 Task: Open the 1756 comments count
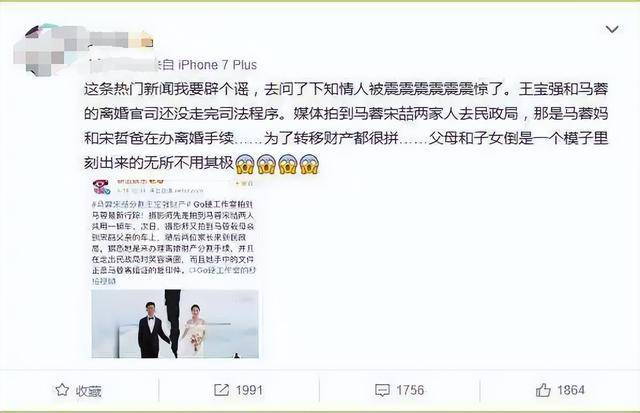tap(410, 390)
